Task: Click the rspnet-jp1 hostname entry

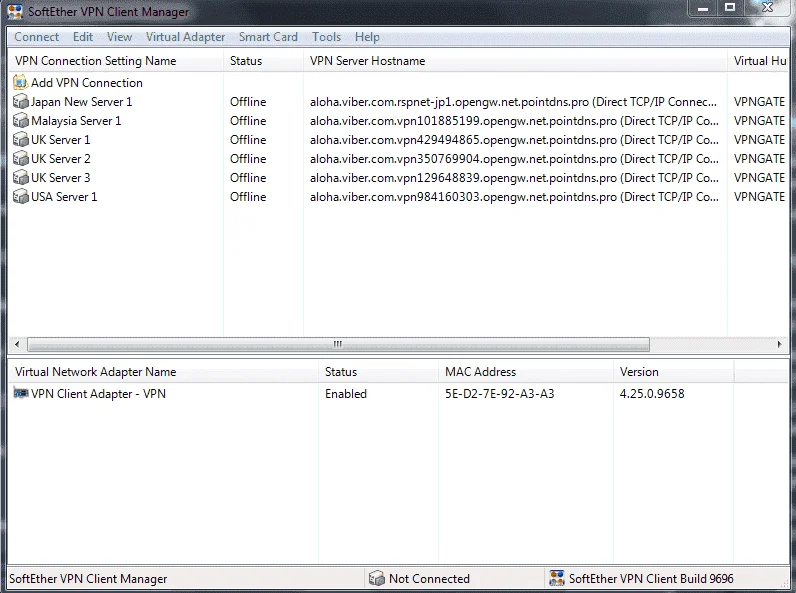Action: pos(514,102)
